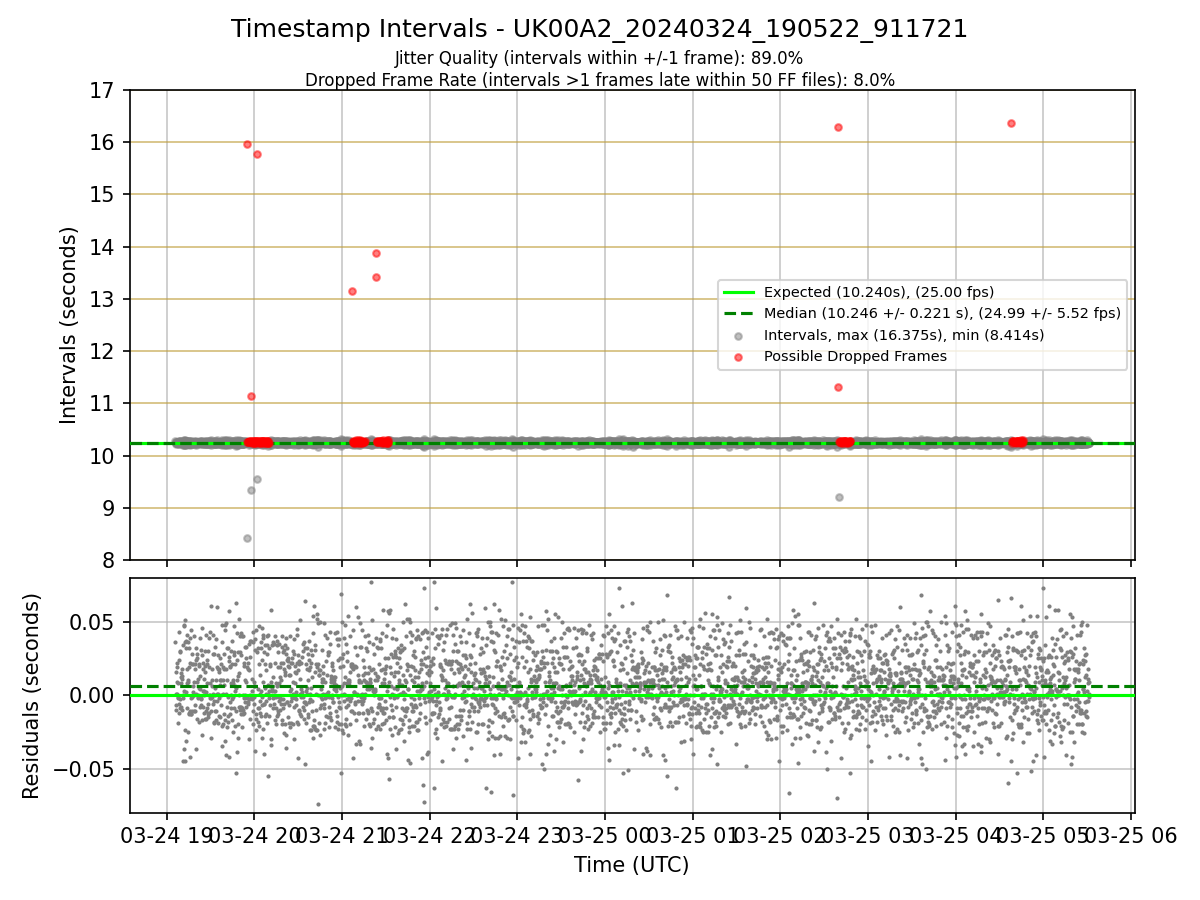Click the 'Residuals (seconds)' y-axis label
The height and width of the screenshot is (900, 1200).
click(32, 696)
